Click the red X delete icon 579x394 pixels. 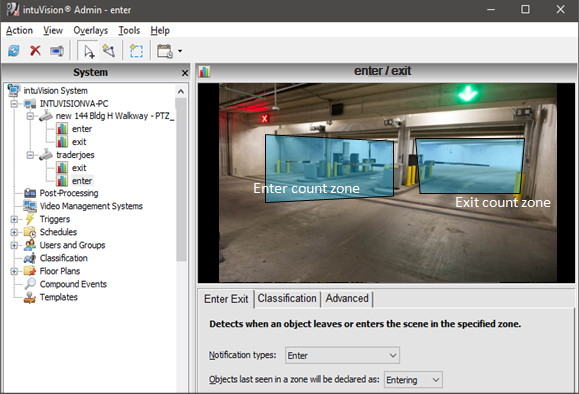tap(35, 51)
